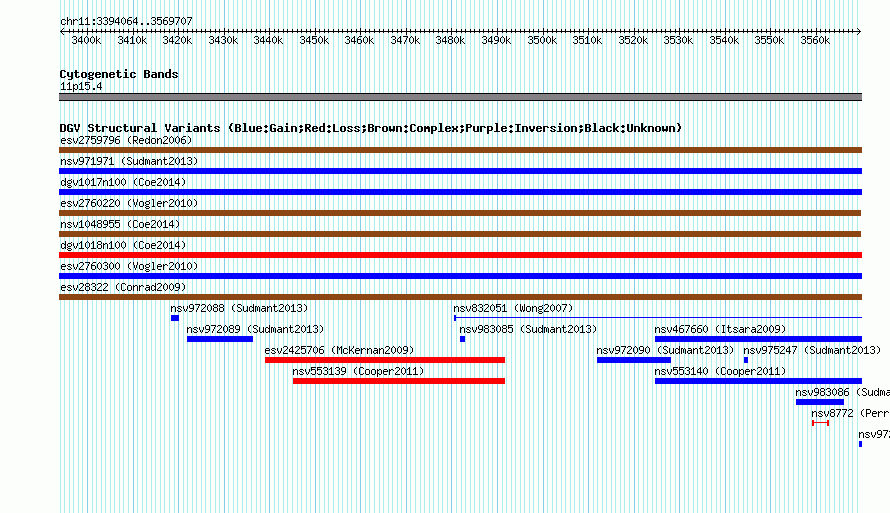
Task: Select the red nsv553139 (Cooper2011) bar
Action: click(399, 381)
